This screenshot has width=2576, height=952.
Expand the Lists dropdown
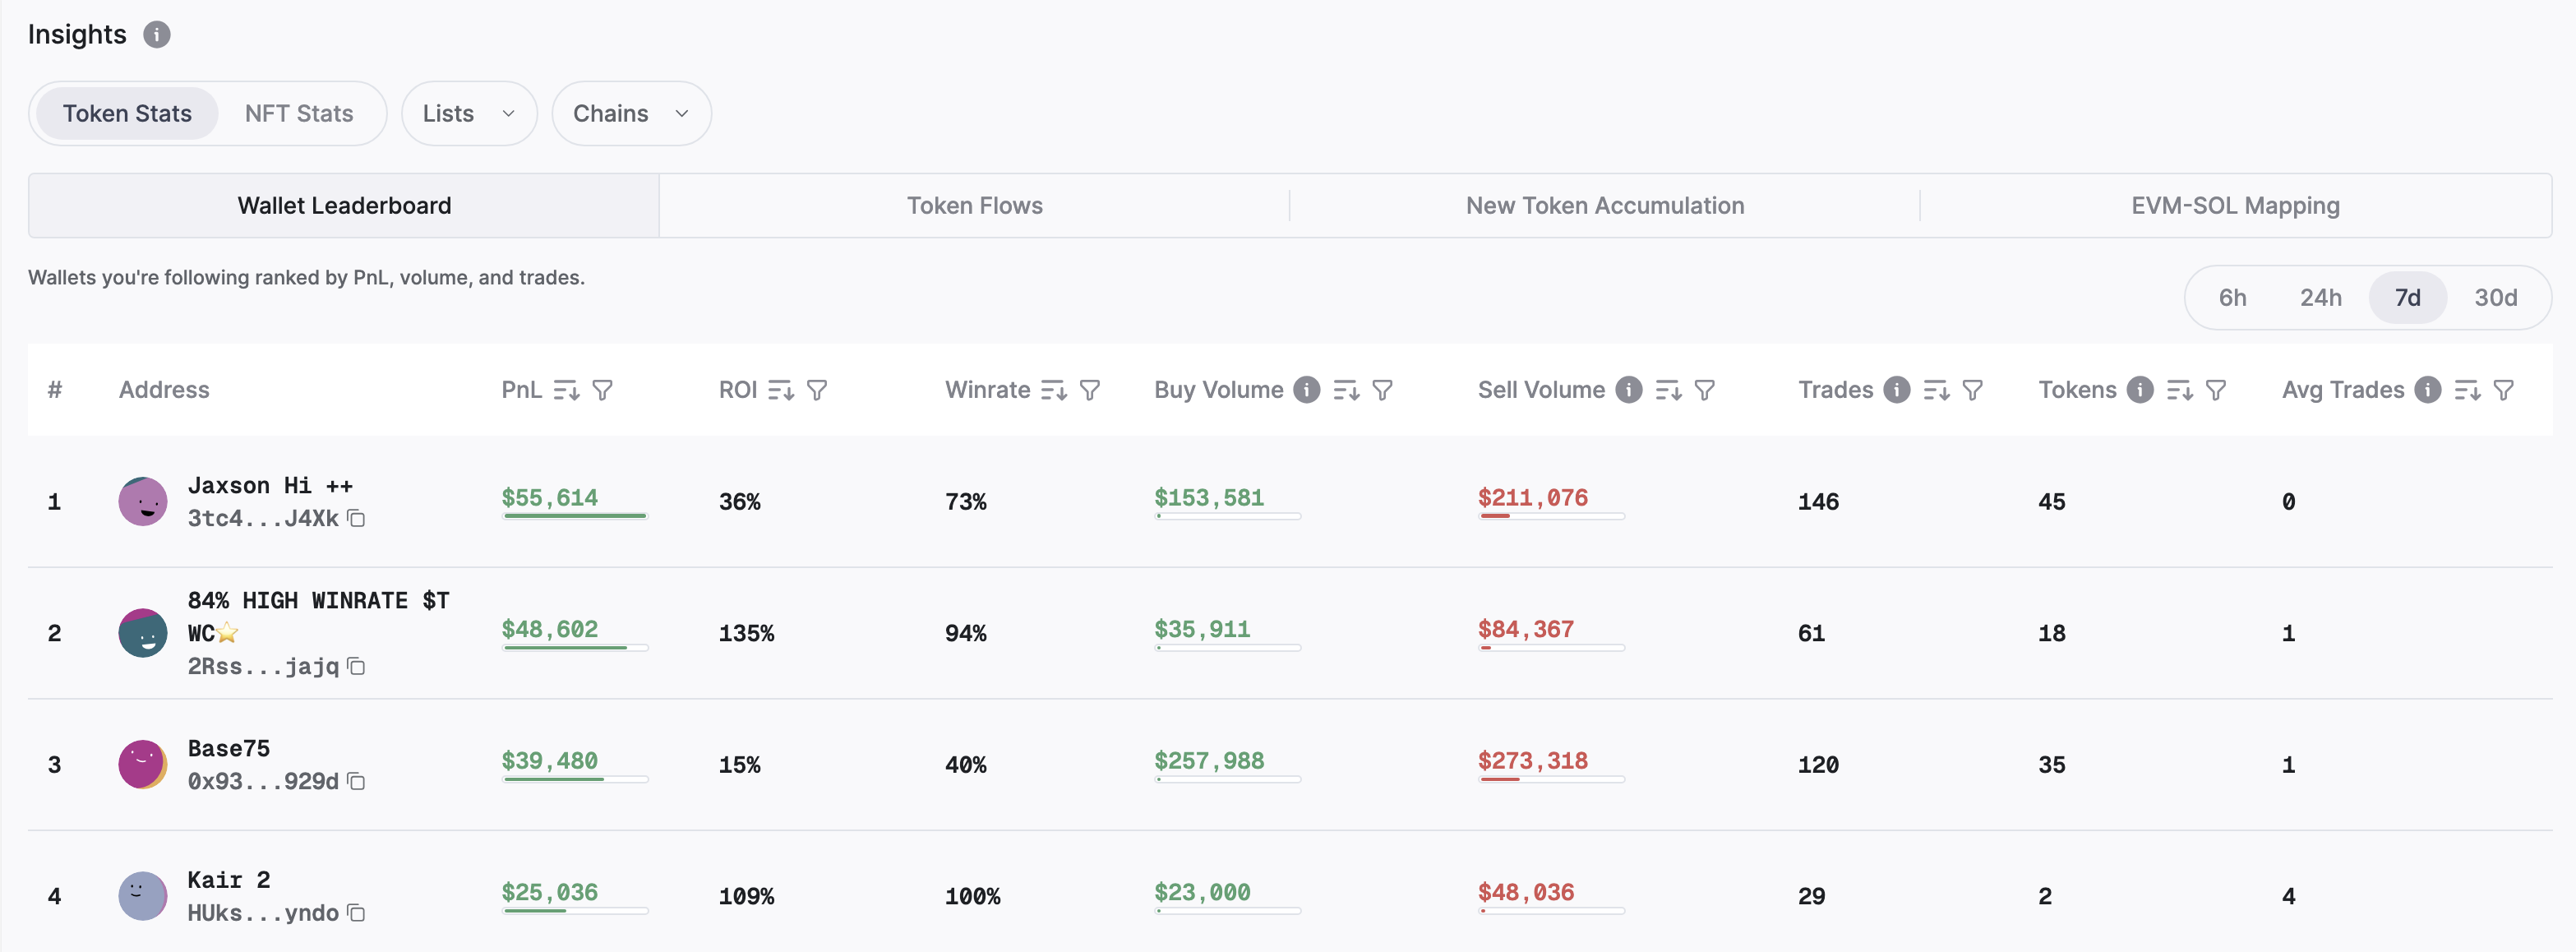[468, 114]
